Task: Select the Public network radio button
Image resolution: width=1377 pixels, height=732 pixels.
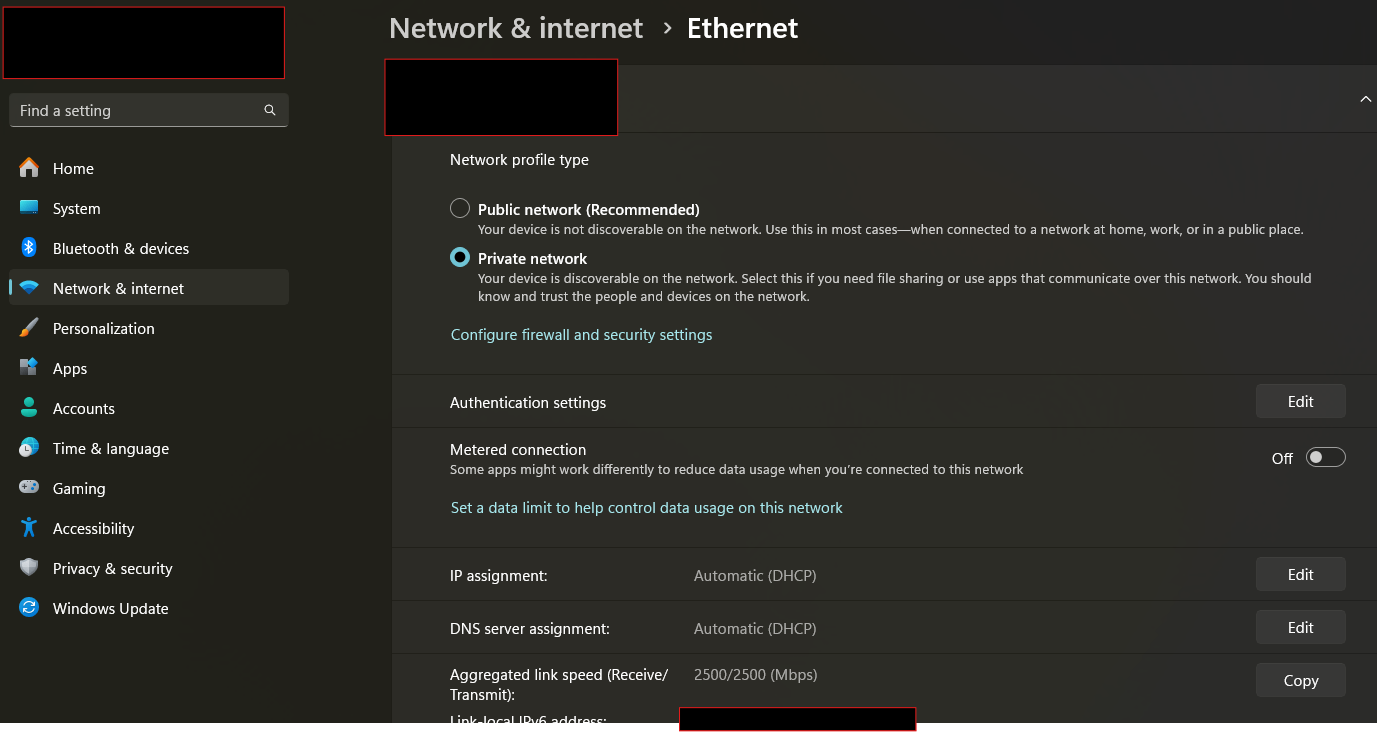Action: pyautogui.click(x=460, y=208)
